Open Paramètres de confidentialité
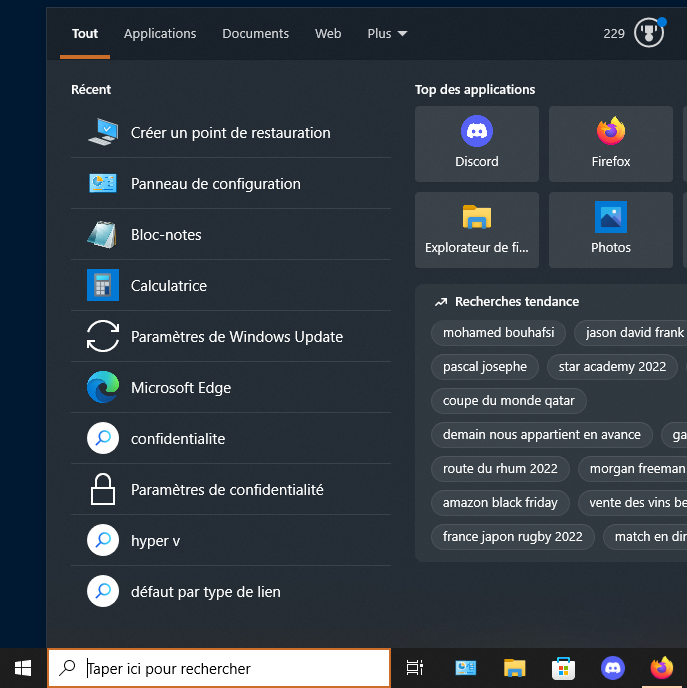687x688 pixels. [231, 489]
